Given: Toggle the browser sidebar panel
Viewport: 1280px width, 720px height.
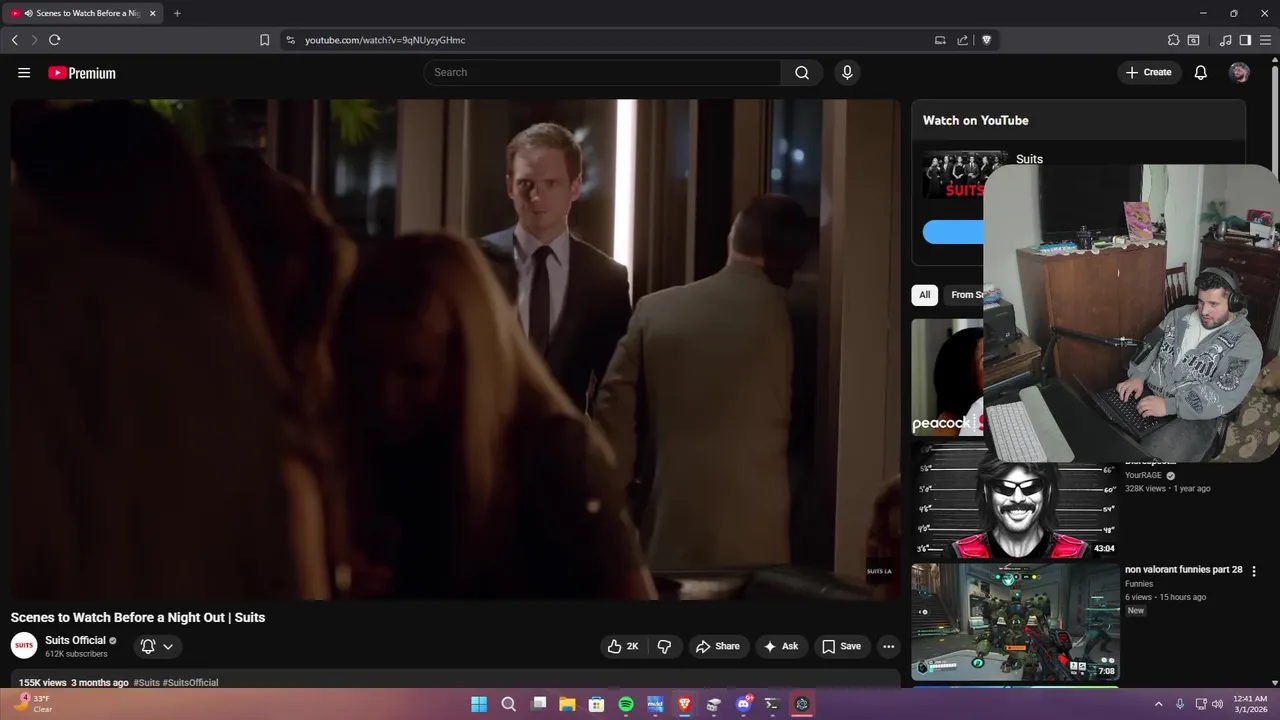Looking at the screenshot, I should point(1245,40).
